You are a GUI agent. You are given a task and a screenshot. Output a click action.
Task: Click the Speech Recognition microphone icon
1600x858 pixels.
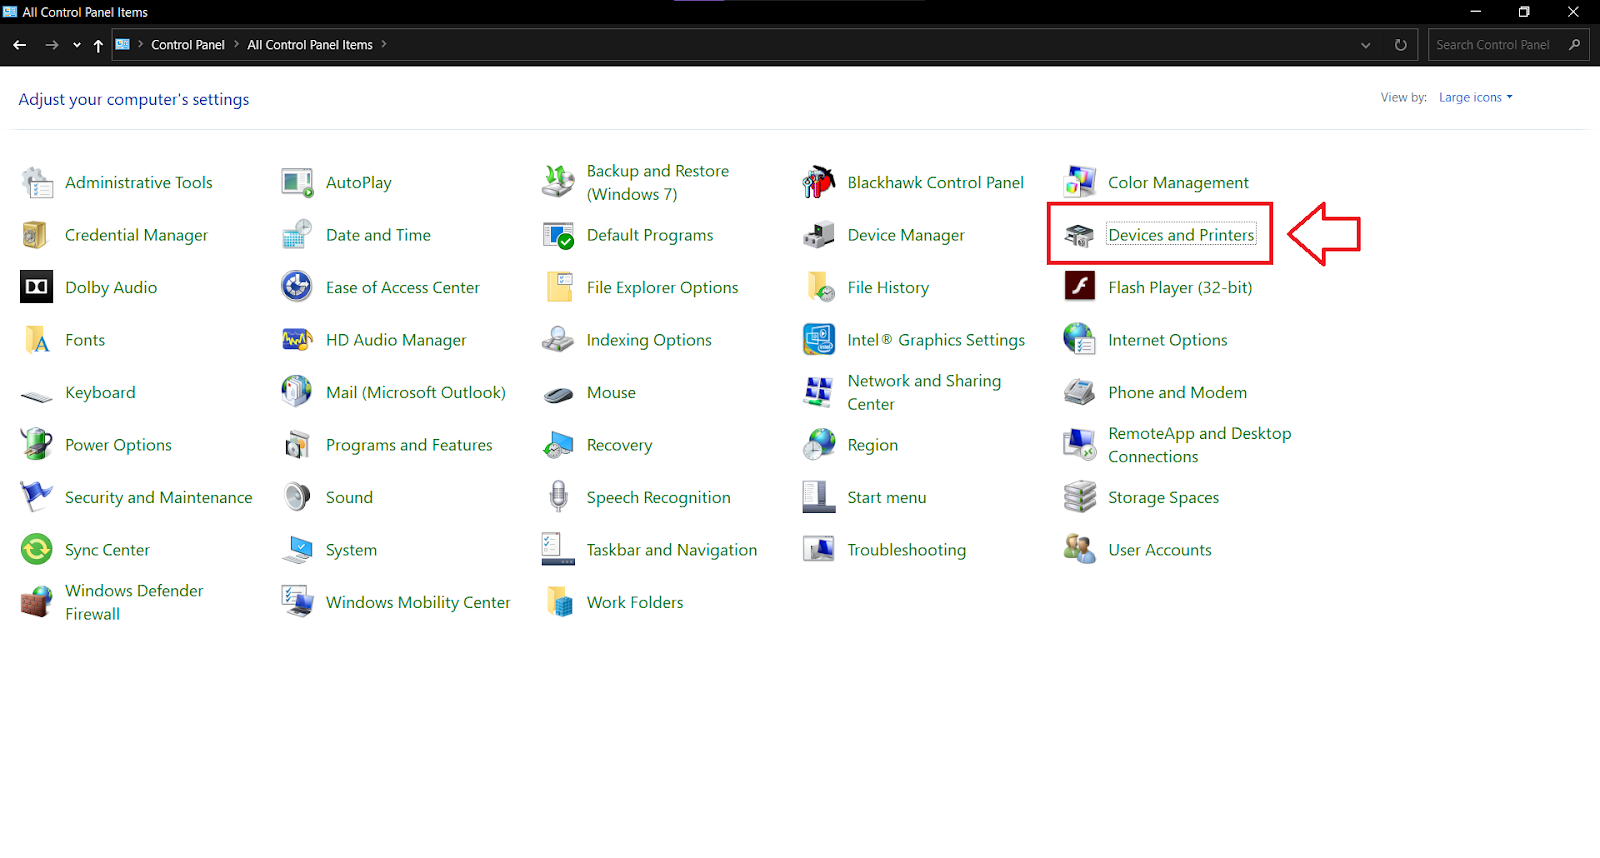pyautogui.click(x=558, y=497)
